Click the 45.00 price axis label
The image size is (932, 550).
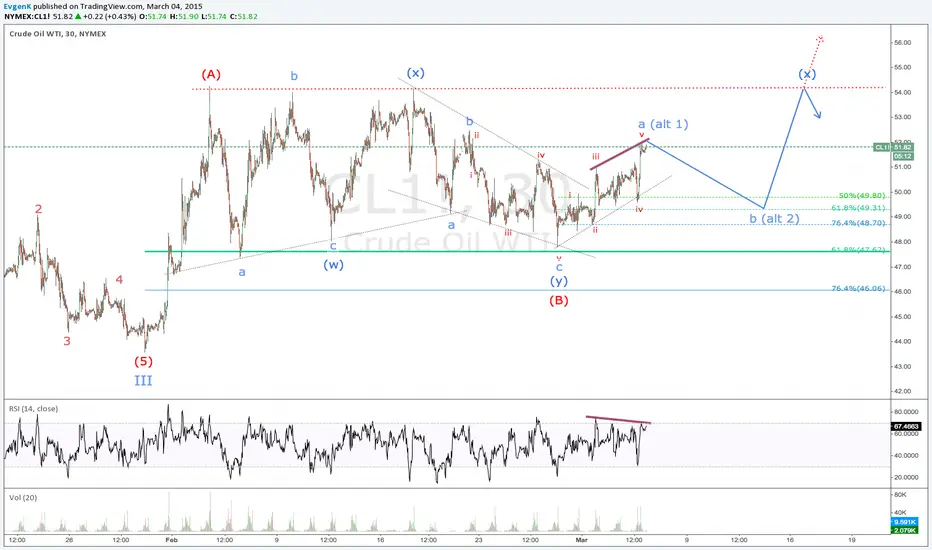[902, 316]
